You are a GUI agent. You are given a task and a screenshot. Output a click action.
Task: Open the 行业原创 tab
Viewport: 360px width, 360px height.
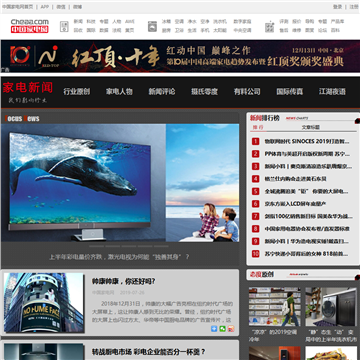pyautogui.click(x=77, y=92)
